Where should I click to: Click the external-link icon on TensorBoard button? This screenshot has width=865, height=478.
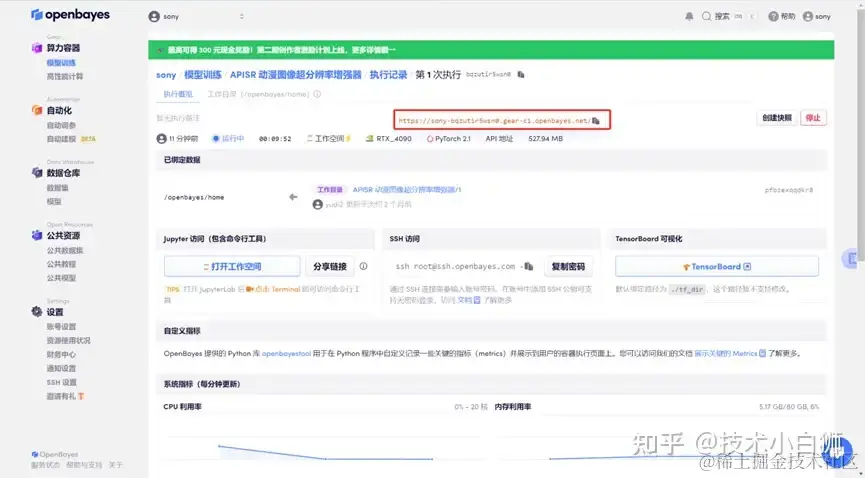[x=747, y=267]
